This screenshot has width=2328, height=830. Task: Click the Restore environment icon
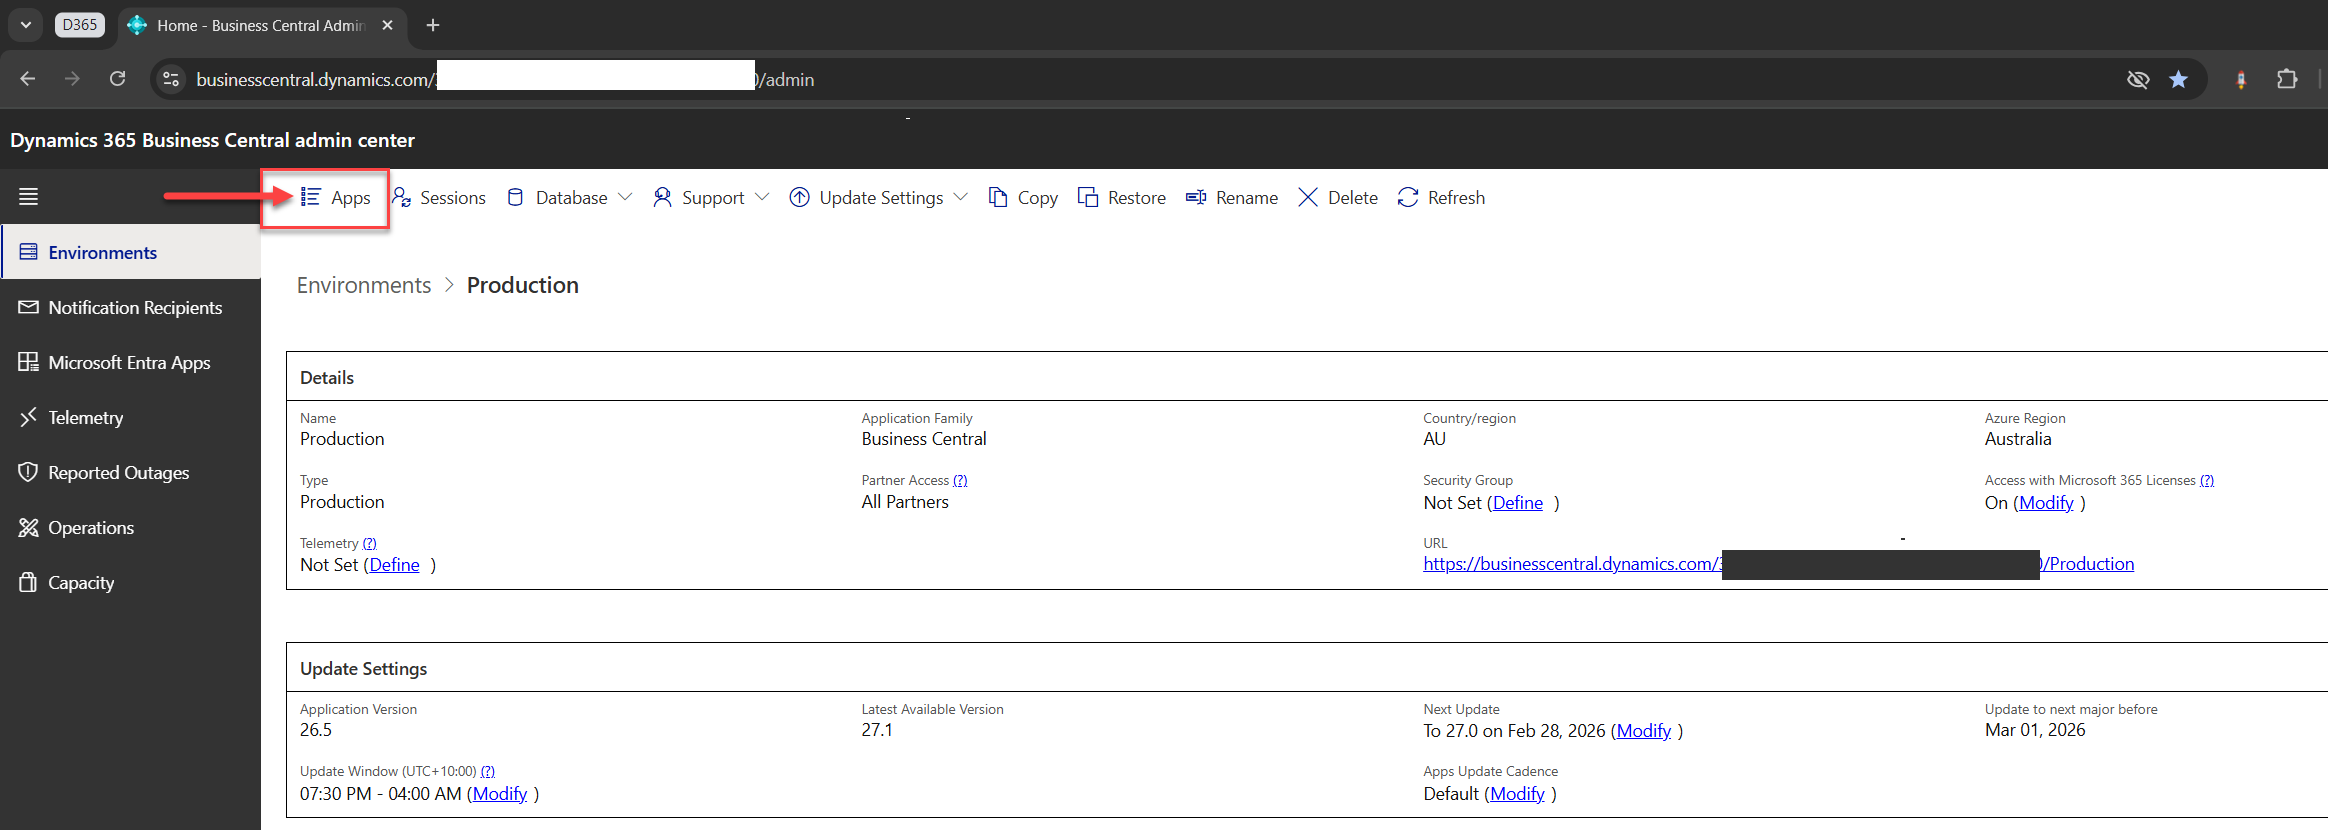[1088, 198]
